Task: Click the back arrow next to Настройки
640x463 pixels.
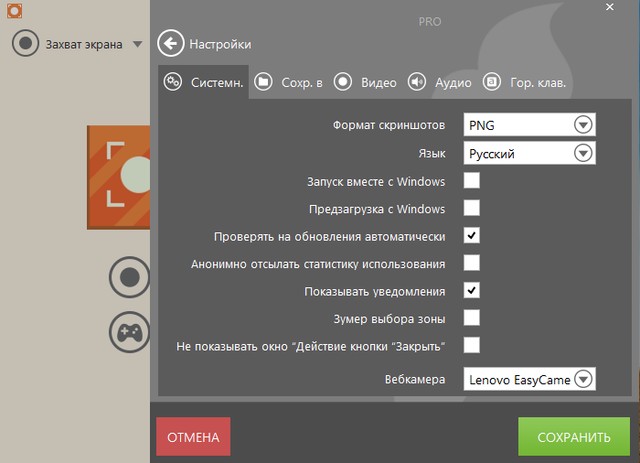Action: [x=172, y=44]
